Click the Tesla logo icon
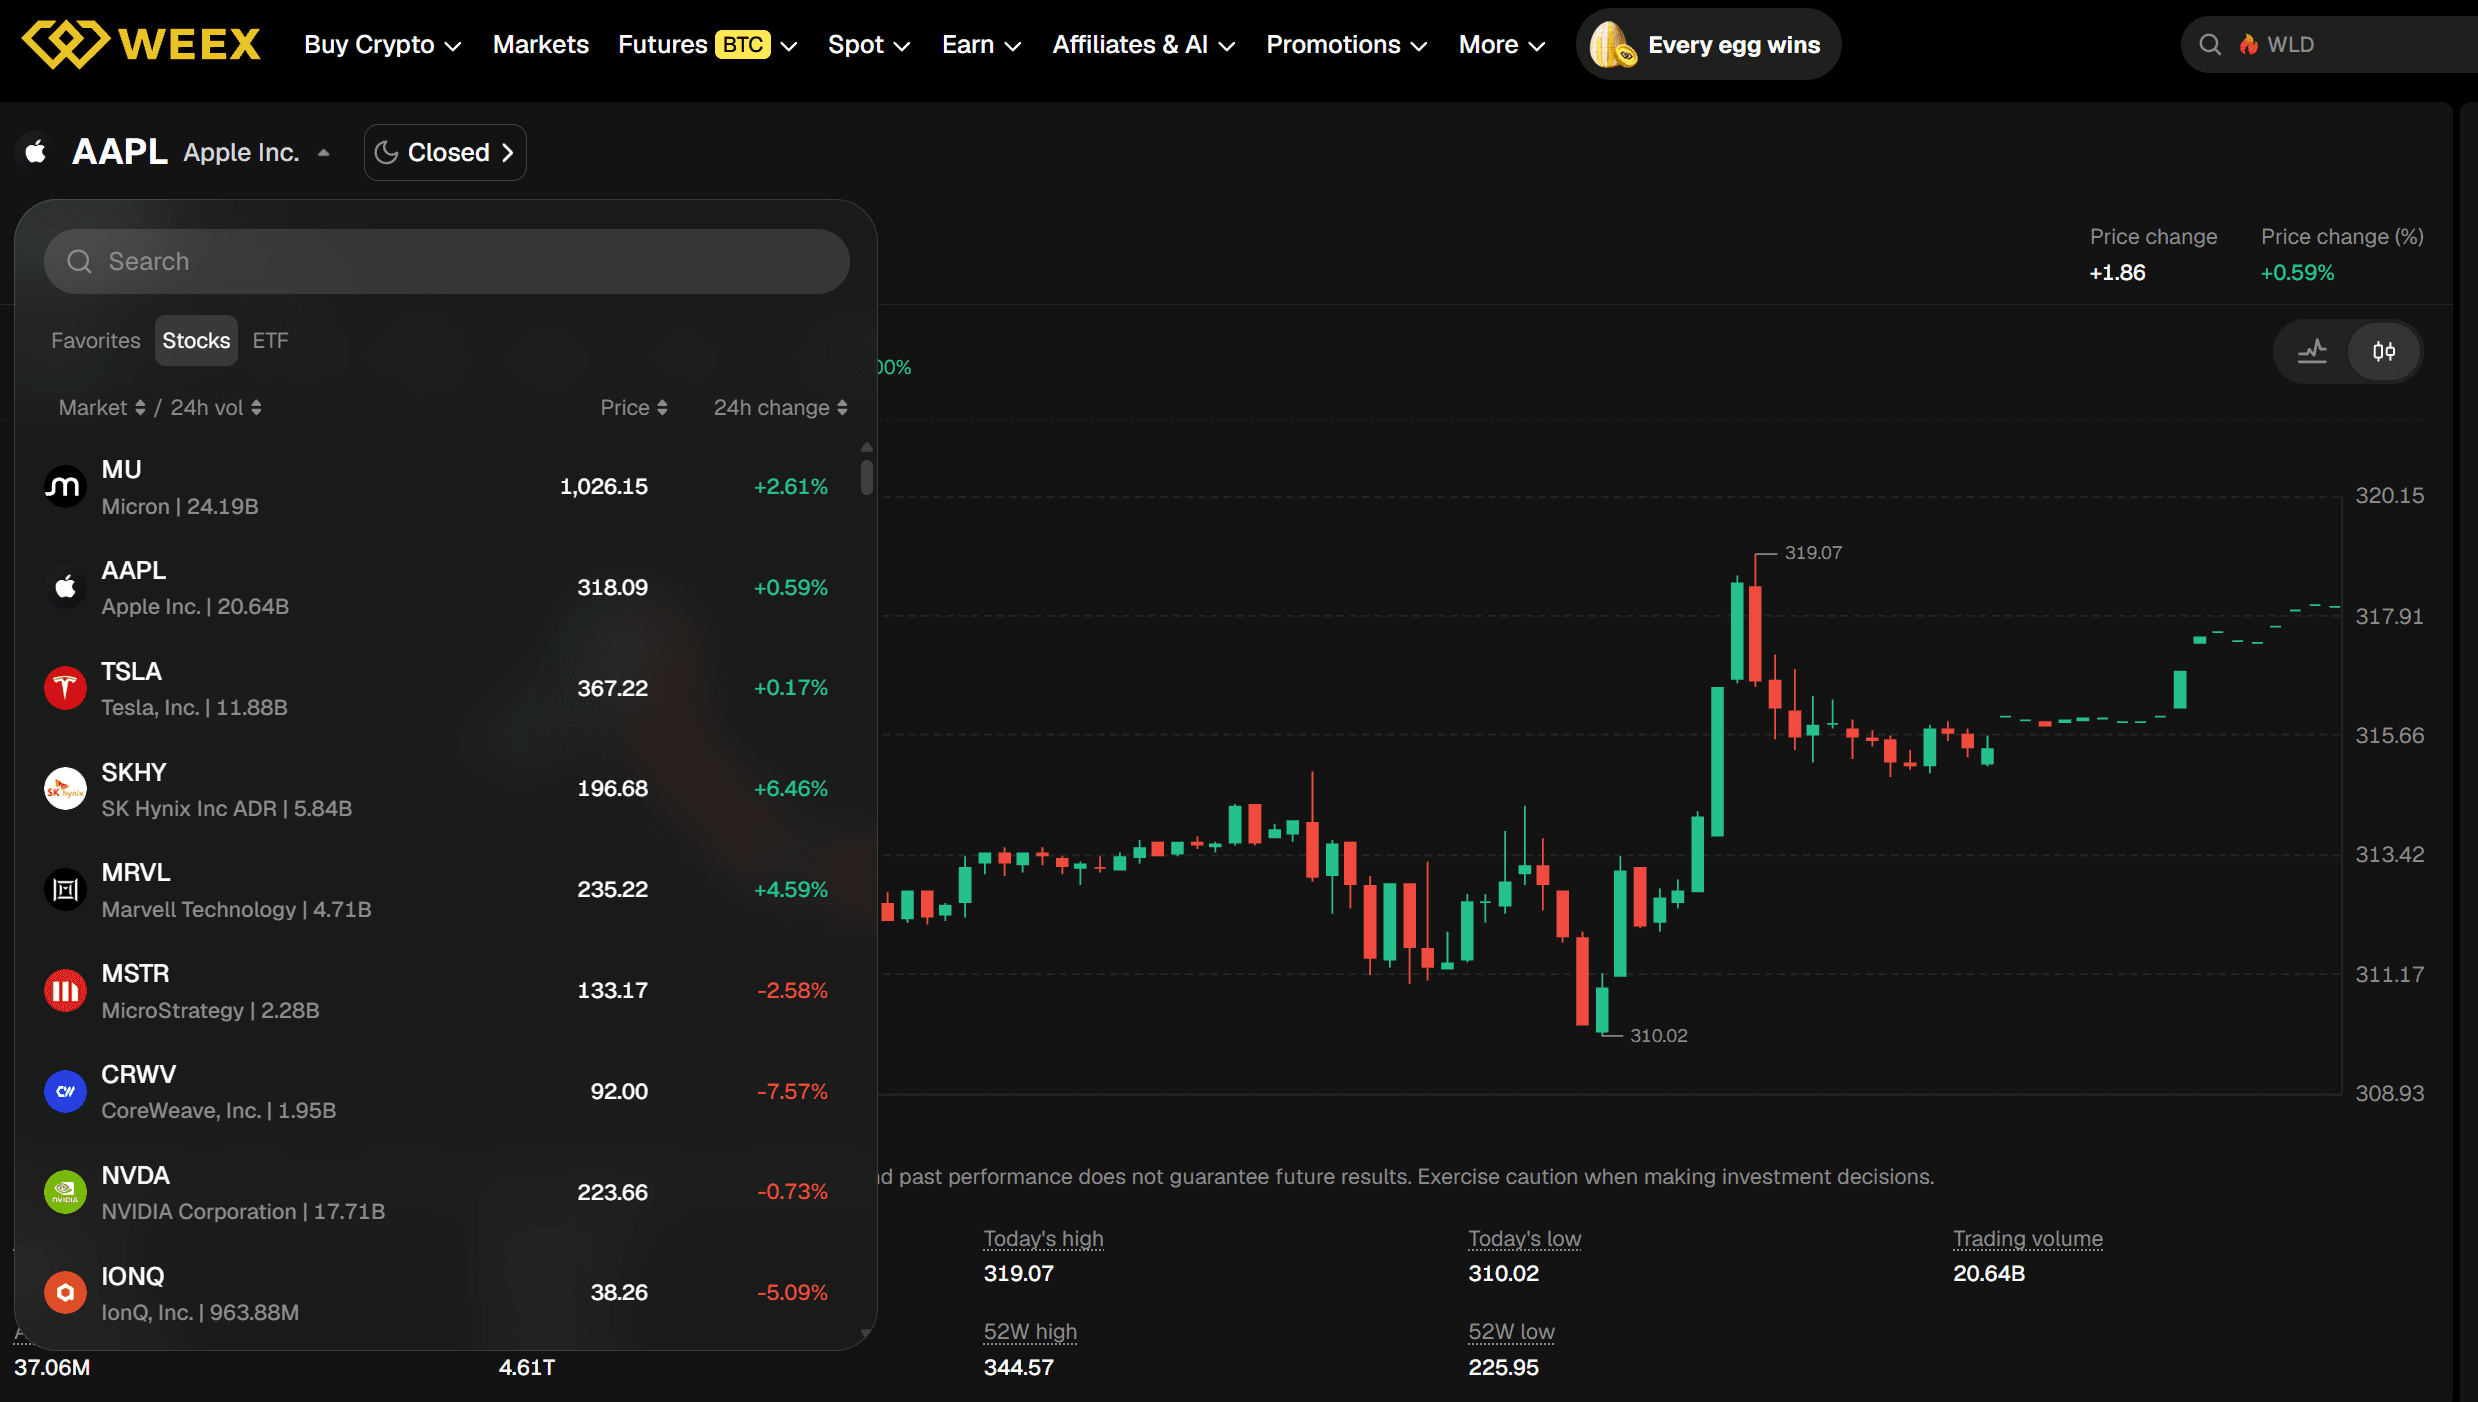This screenshot has height=1402, width=2478. [65, 688]
